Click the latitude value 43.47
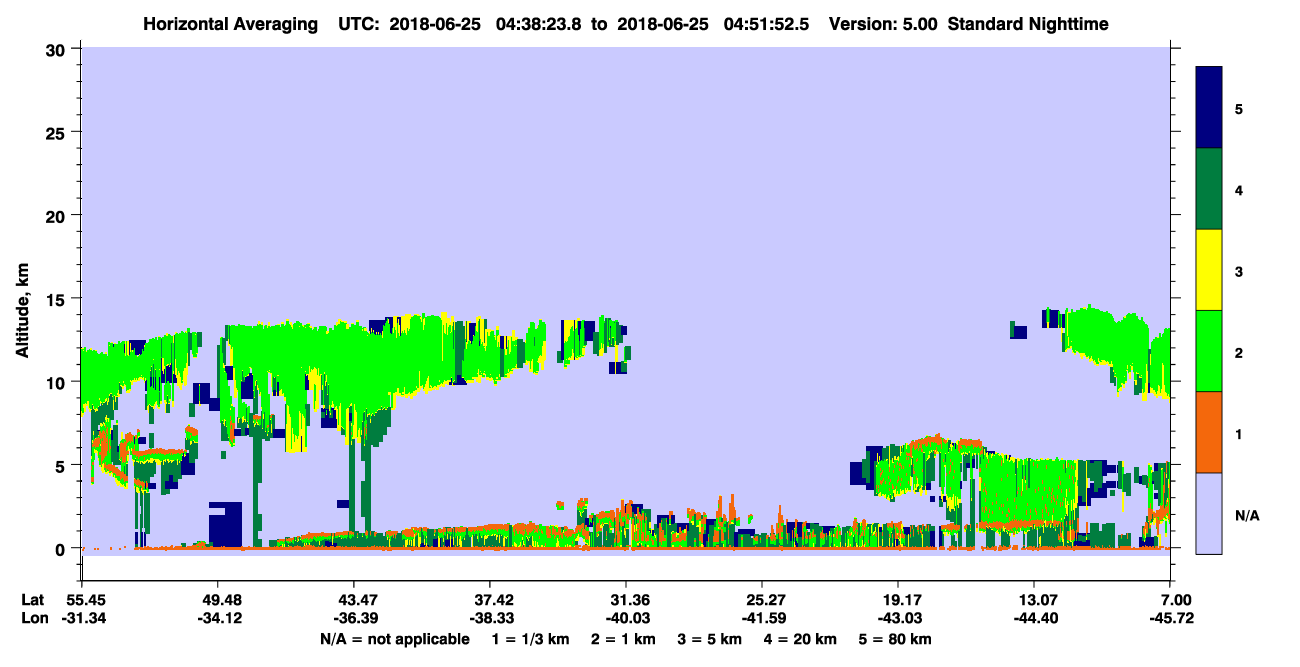 [x=354, y=600]
